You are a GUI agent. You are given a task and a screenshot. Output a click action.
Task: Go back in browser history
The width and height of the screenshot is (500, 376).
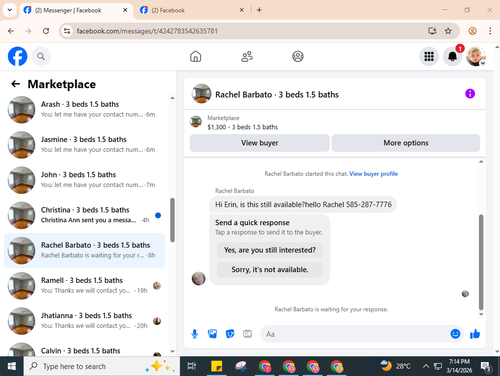[11, 31]
